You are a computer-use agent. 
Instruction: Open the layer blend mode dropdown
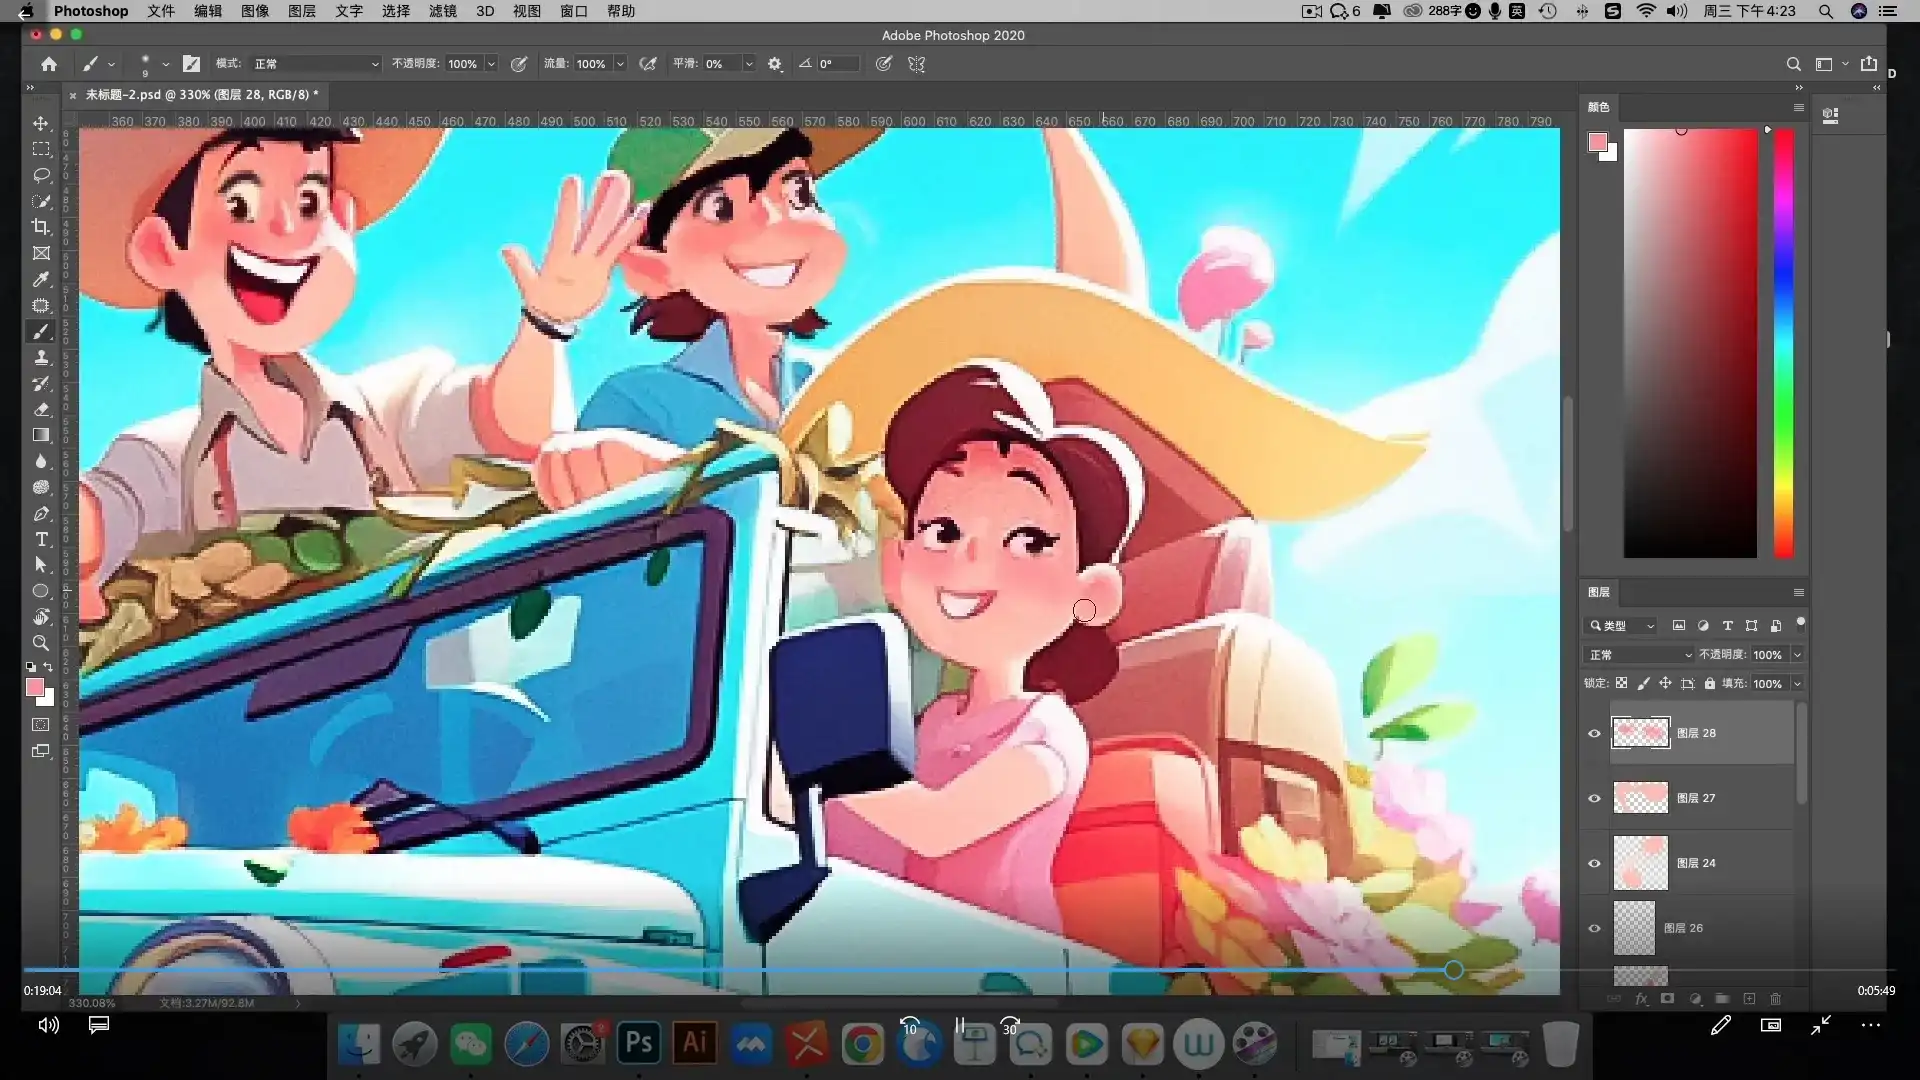(1640, 655)
